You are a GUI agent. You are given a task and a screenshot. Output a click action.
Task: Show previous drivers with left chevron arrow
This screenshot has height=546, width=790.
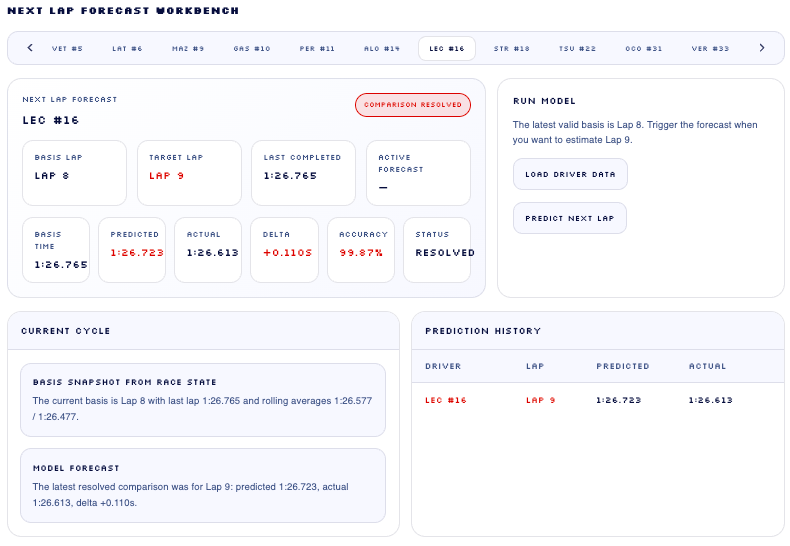pos(30,48)
